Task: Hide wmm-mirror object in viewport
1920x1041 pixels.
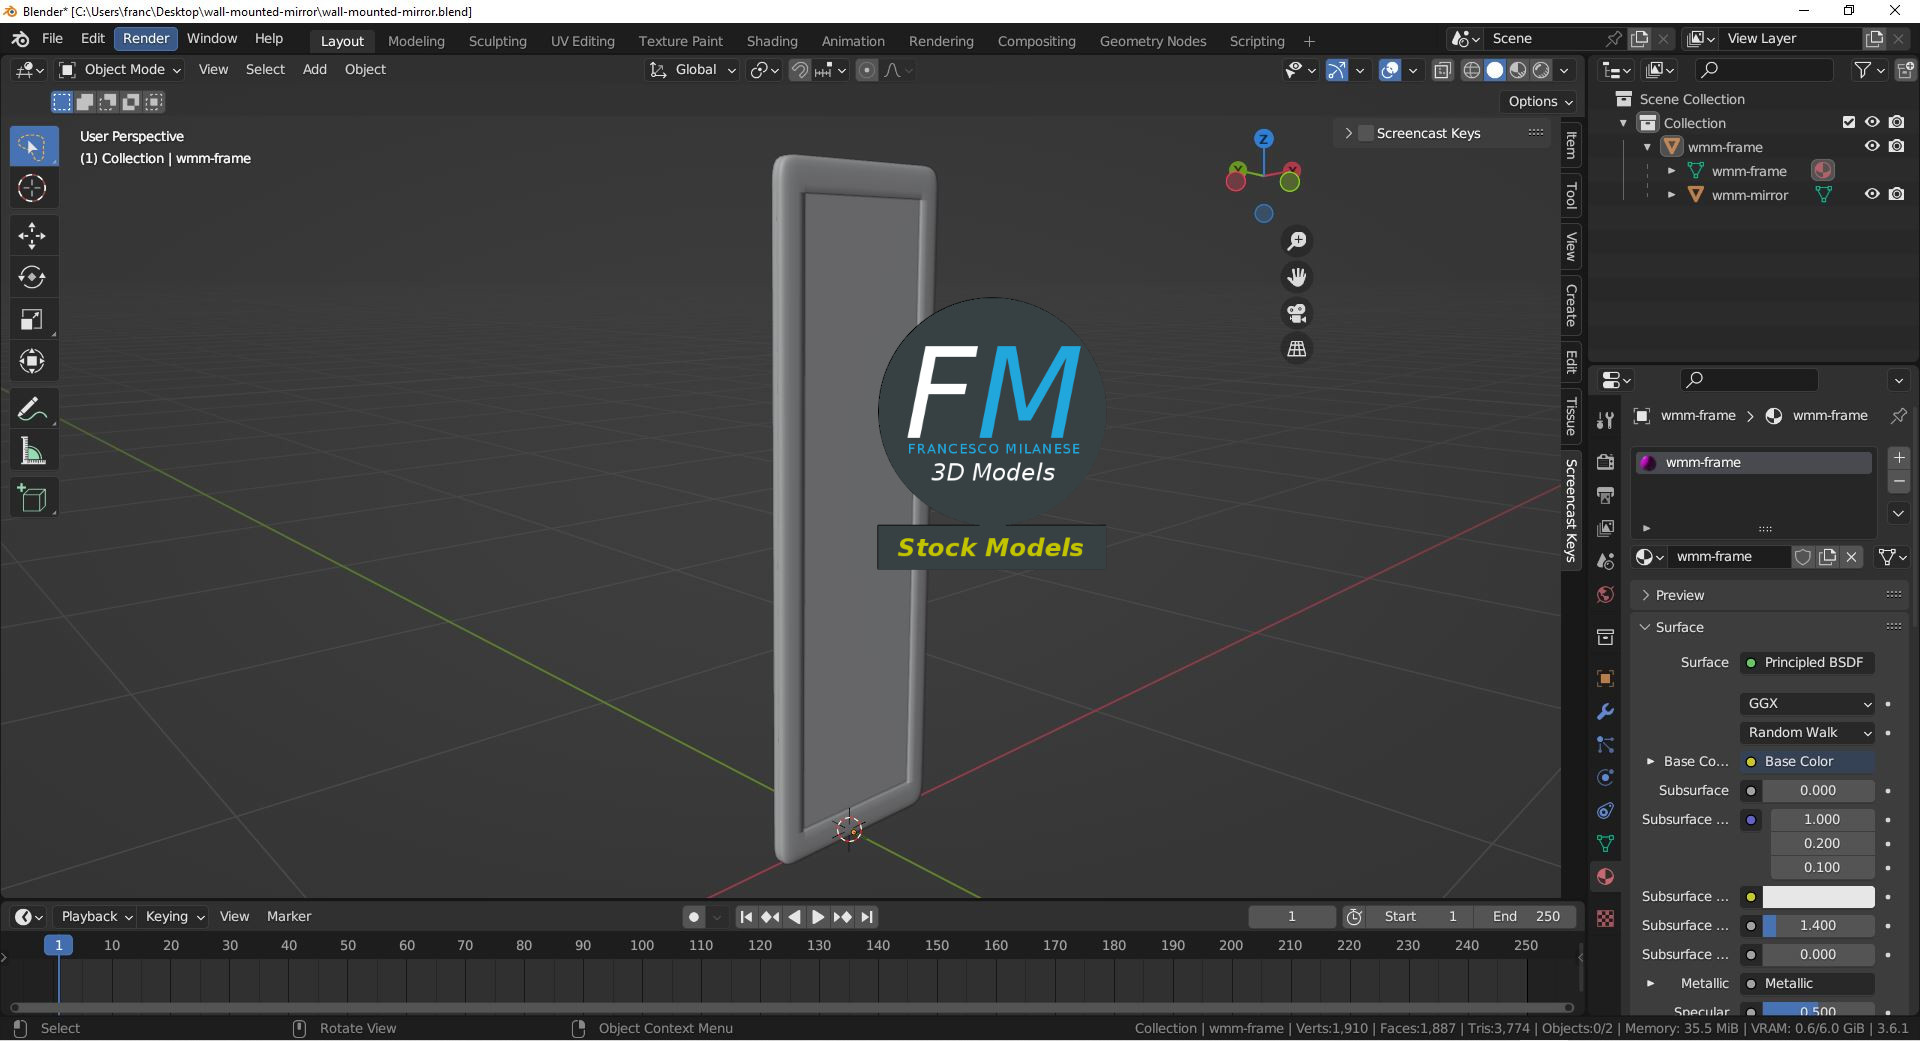Action: (x=1872, y=194)
